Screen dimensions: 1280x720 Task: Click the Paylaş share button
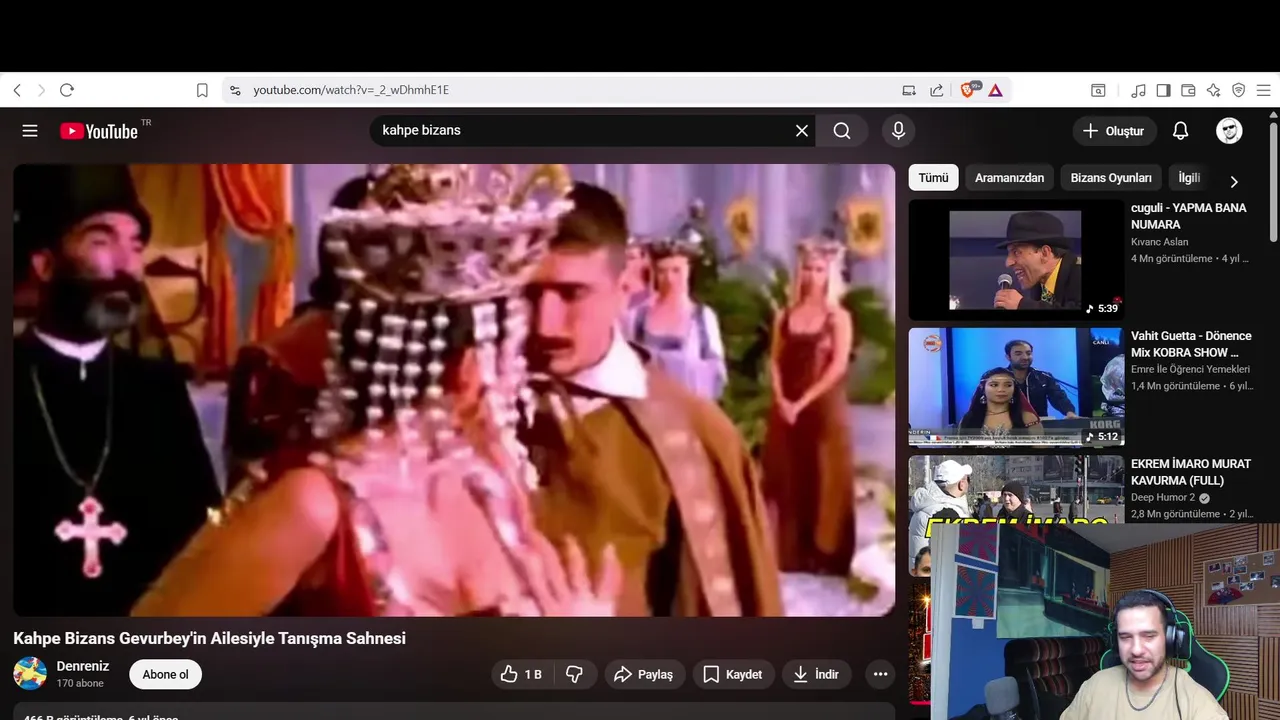644,675
